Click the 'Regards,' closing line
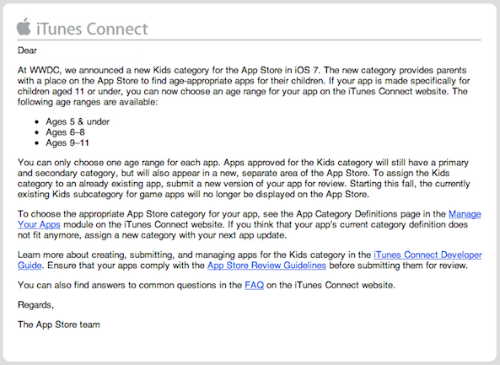Screen dimensions: 500x365 coord(36,305)
